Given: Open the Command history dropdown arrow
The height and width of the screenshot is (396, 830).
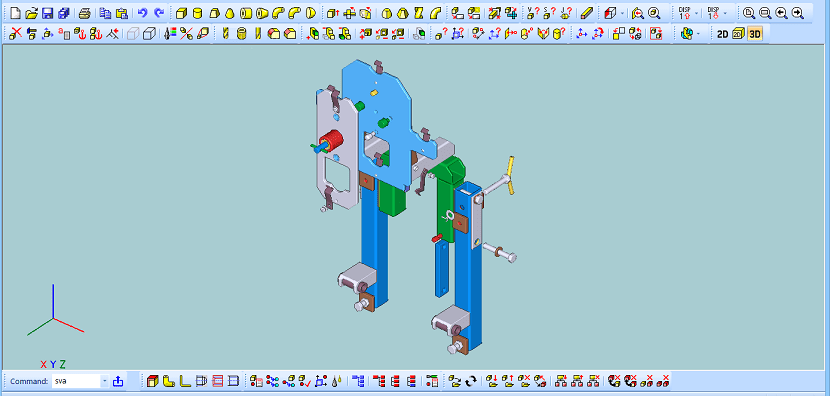Looking at the screenshot, I should (x=104, y=381).
